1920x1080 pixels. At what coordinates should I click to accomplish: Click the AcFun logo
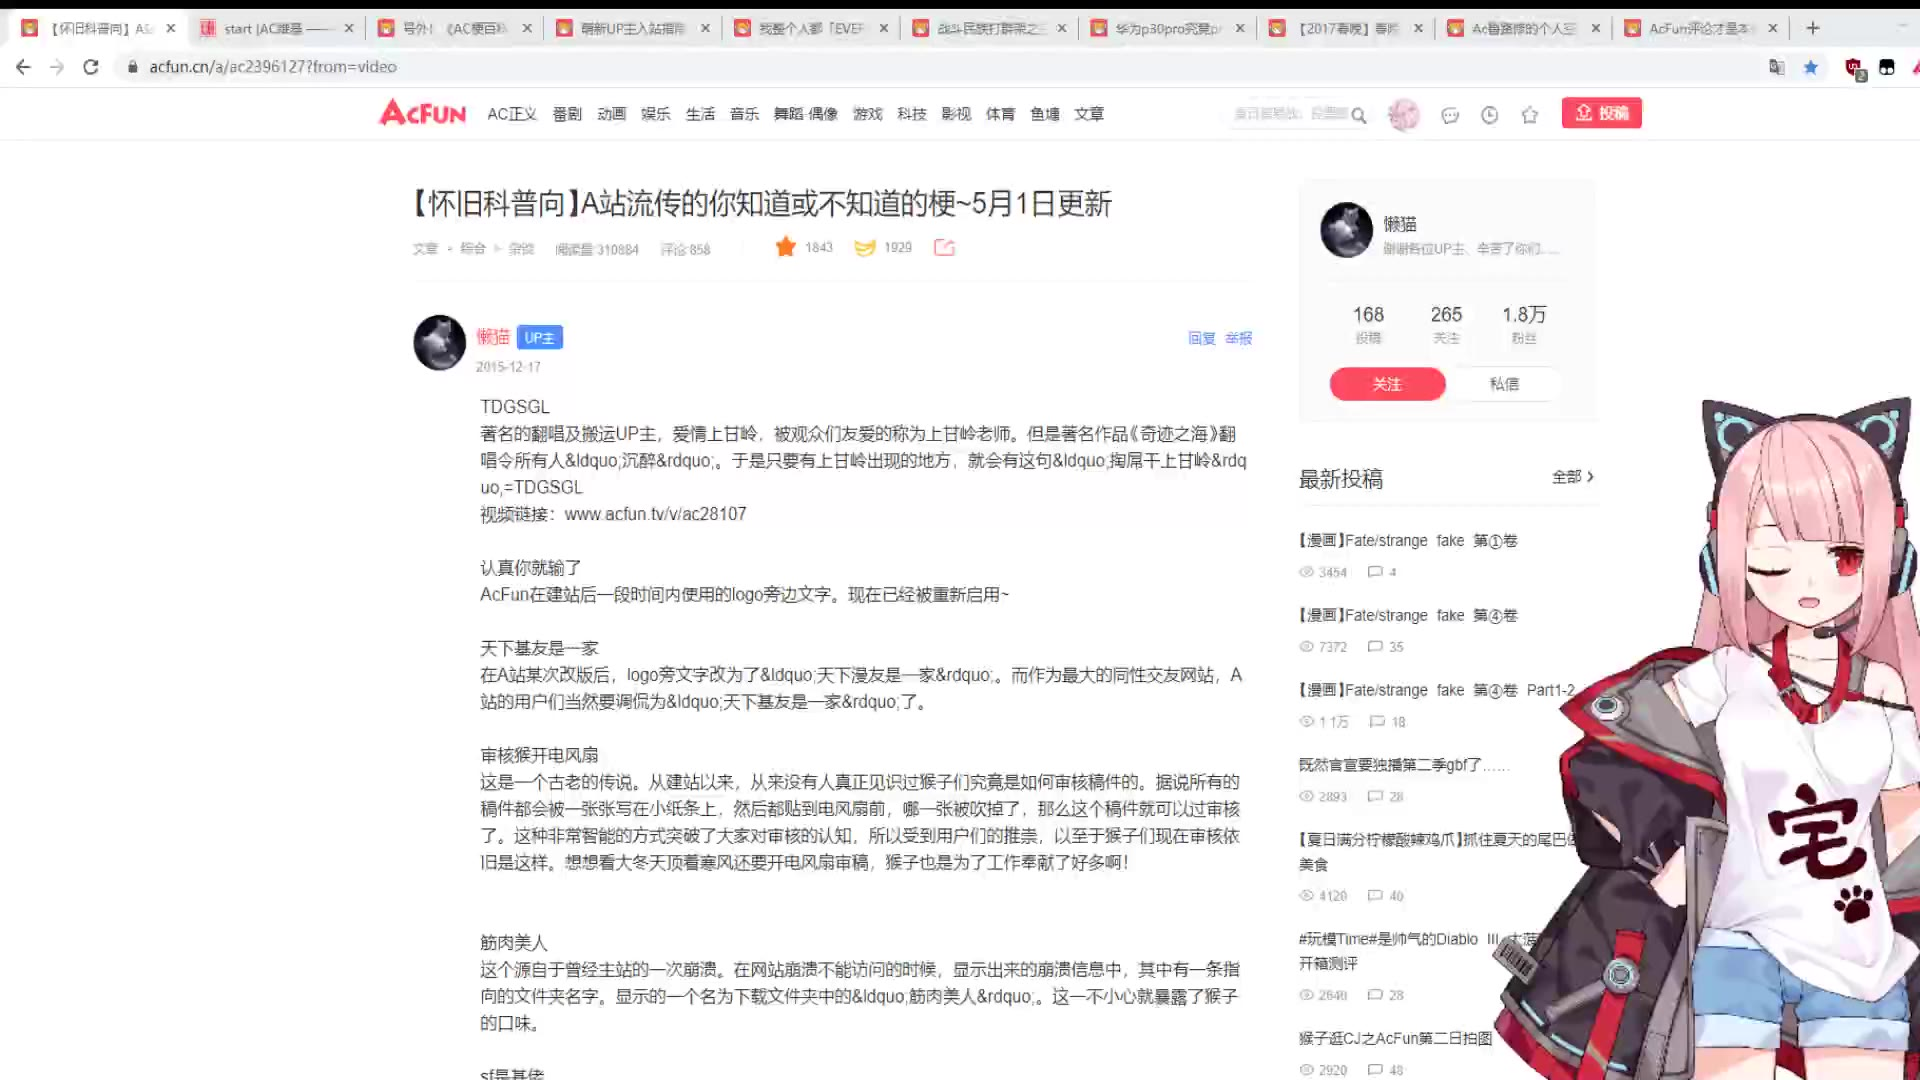422,112
